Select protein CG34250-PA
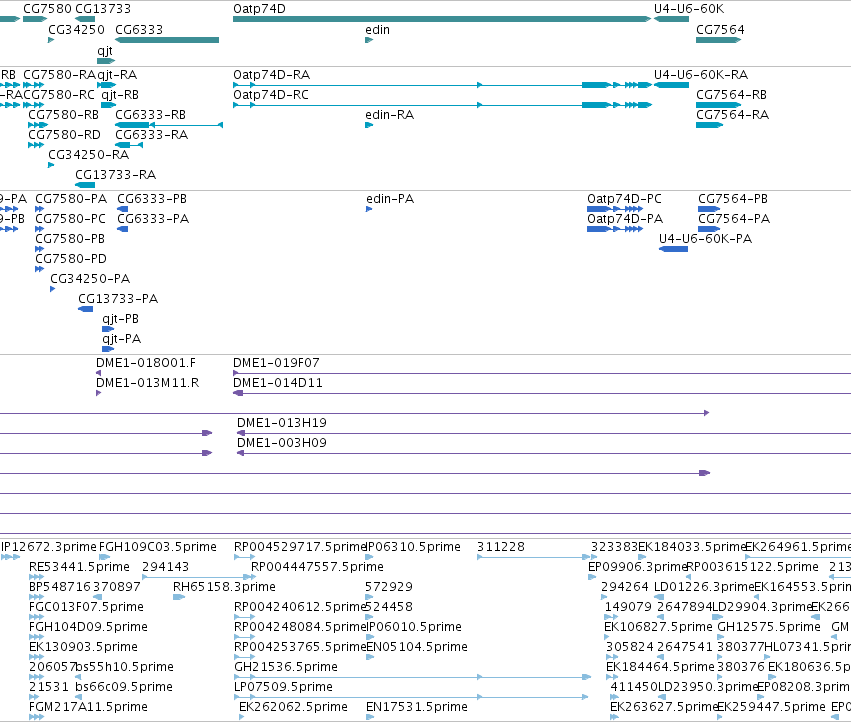The image size is (851, 722). pyautogui.click(x=53, y=289)
